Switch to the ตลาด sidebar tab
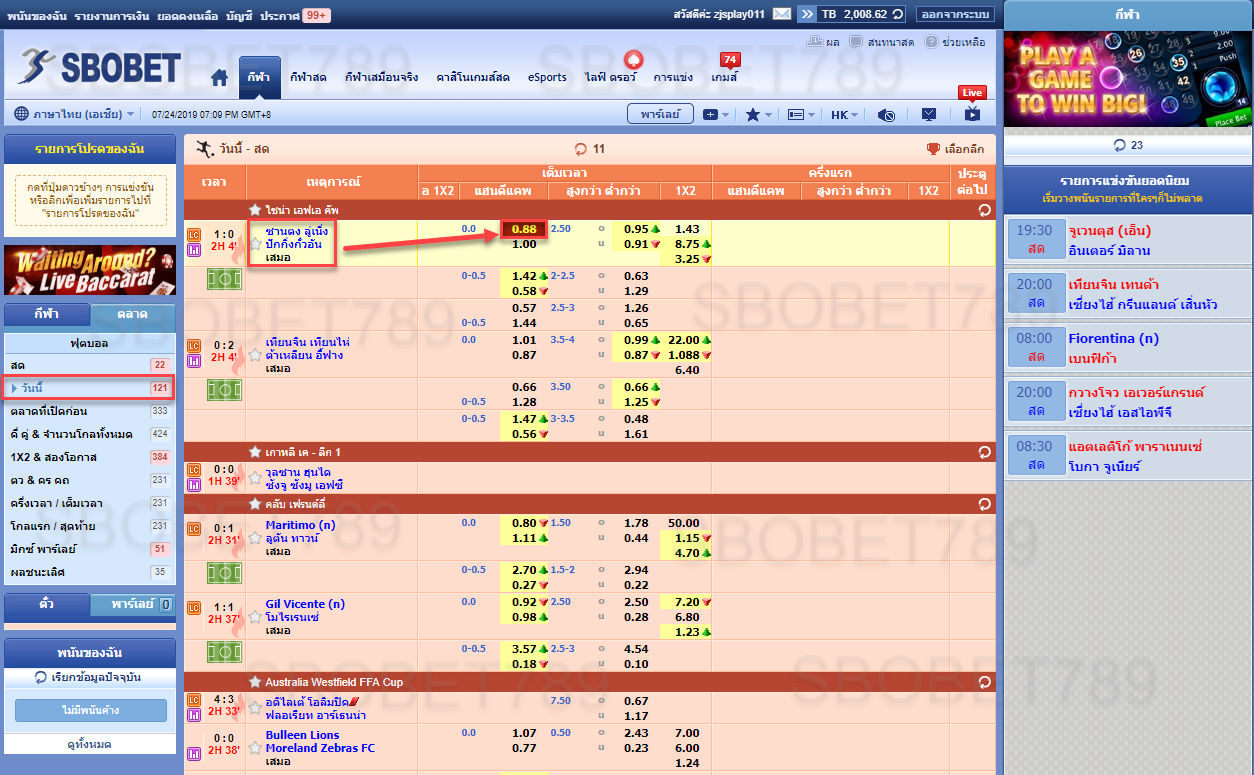1254x775 pixels. coord(132,314)
